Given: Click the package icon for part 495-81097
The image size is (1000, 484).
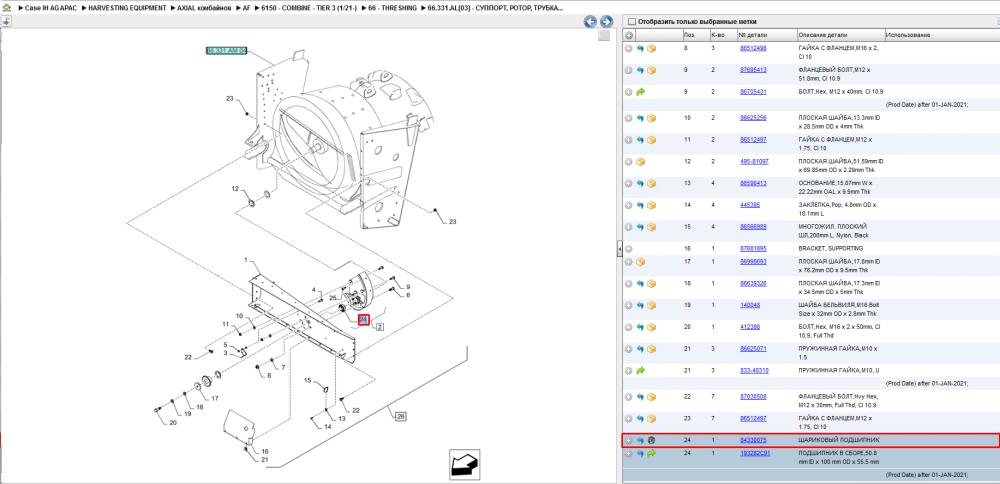Looking at the screenshot, I should [640, 162].
